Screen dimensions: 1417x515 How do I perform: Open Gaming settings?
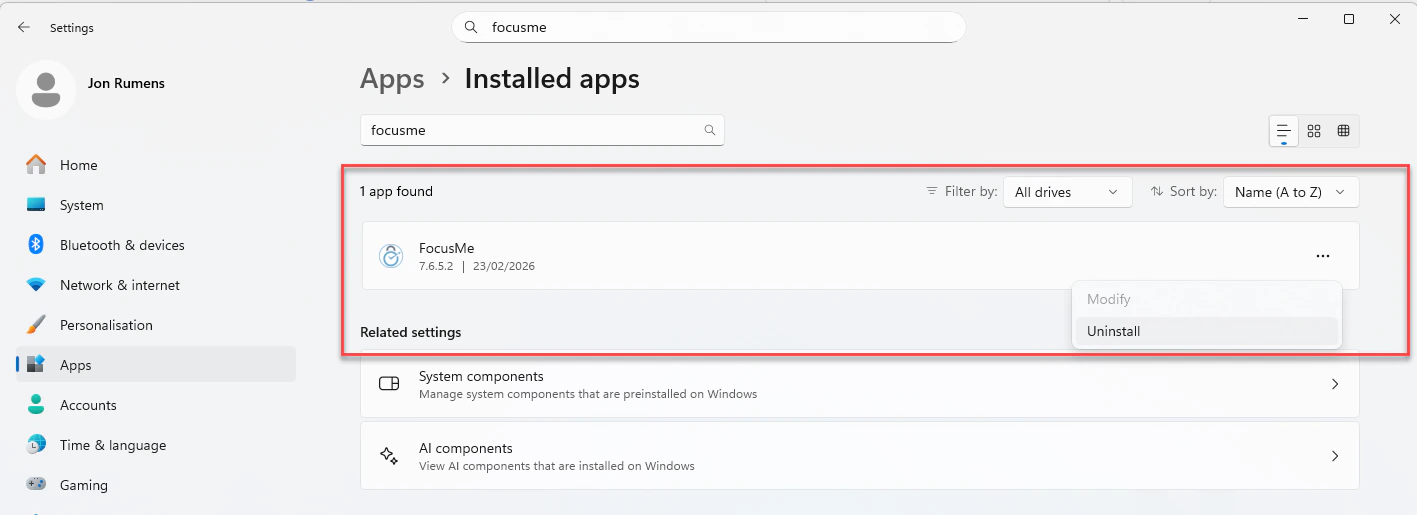point(156,485)
